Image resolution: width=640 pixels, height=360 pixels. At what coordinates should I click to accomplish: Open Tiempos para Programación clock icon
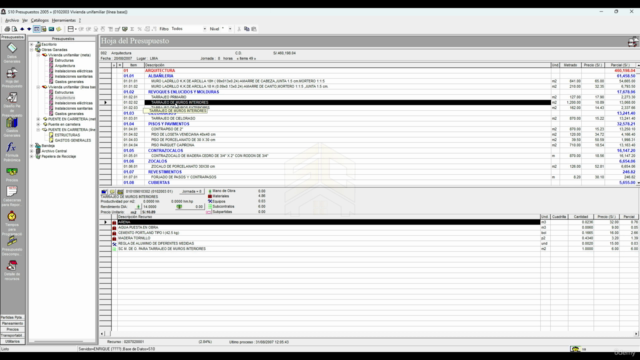click(12, 222)
